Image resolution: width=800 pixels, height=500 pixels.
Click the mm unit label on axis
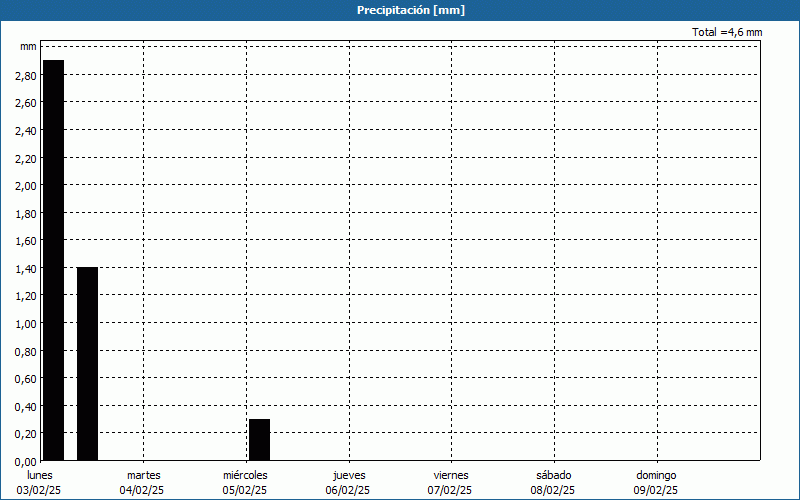pyautogui.click(x=28, y=47)
